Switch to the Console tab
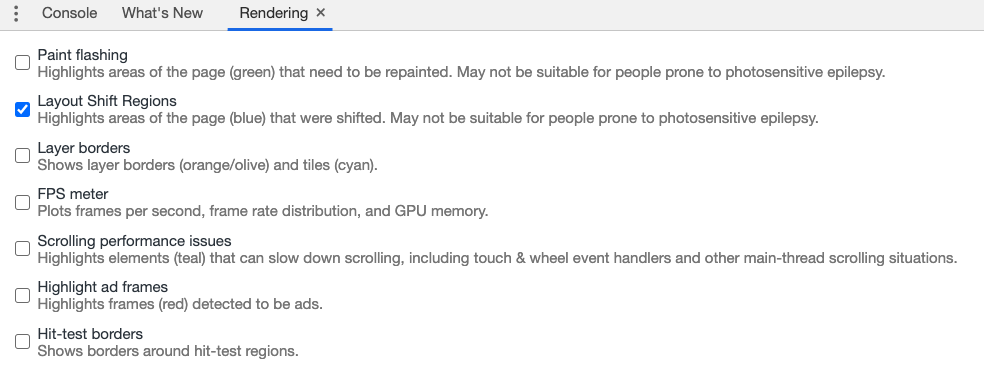Image resolution: width=984 pixels, height=368 pixels. pos(69,13)
